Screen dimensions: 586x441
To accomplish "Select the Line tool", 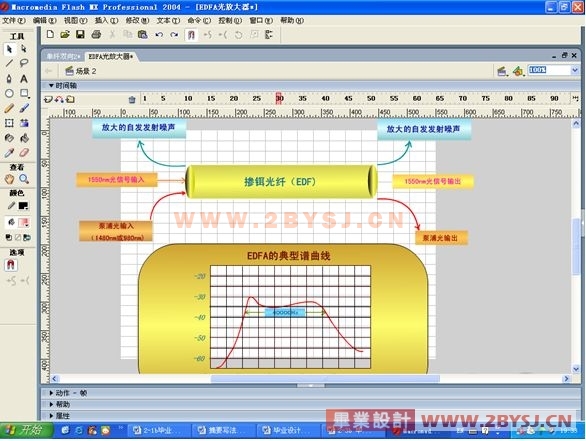I will click(x=9, y=63).
